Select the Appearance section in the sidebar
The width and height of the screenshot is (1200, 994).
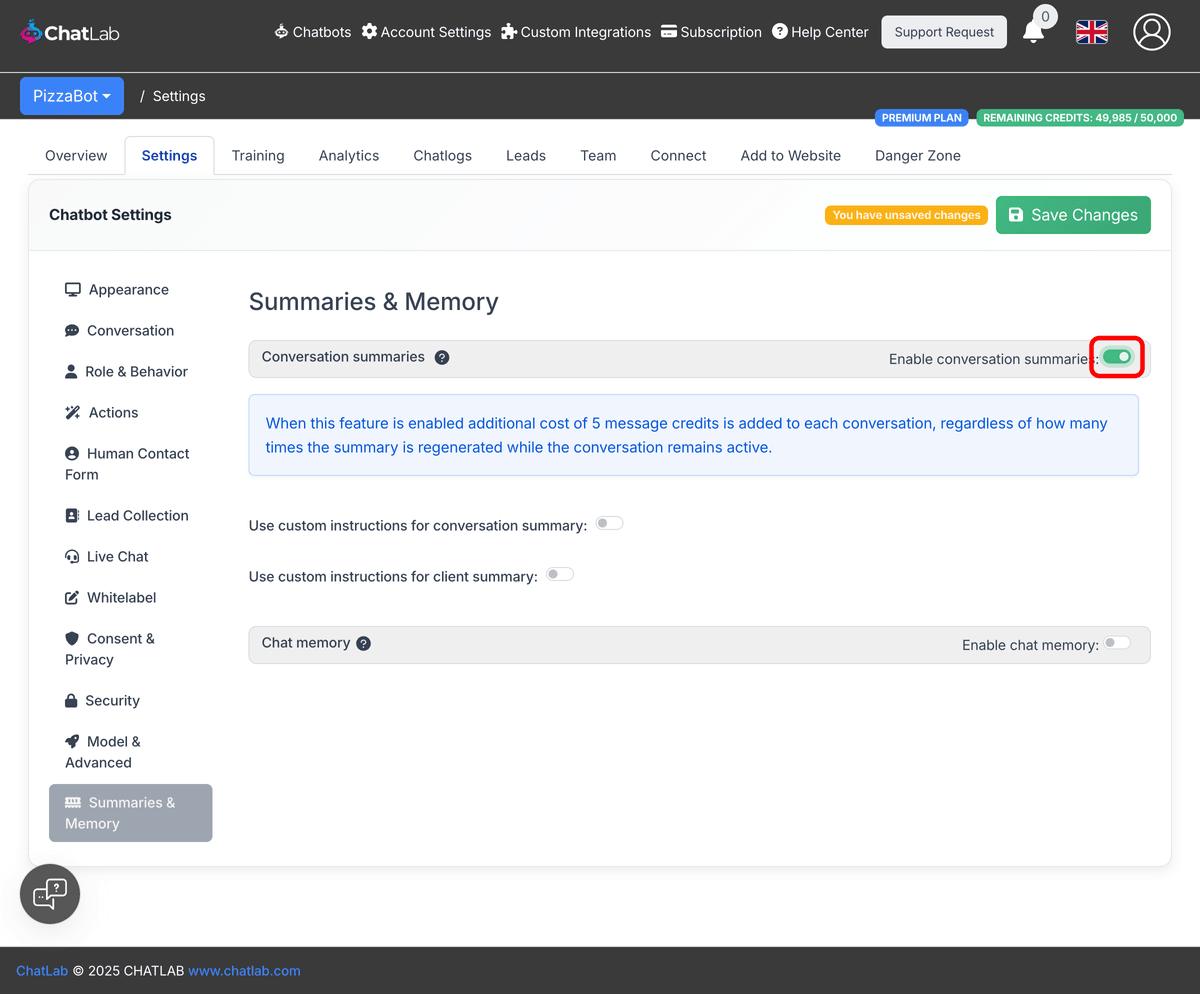tap(117, 289)
